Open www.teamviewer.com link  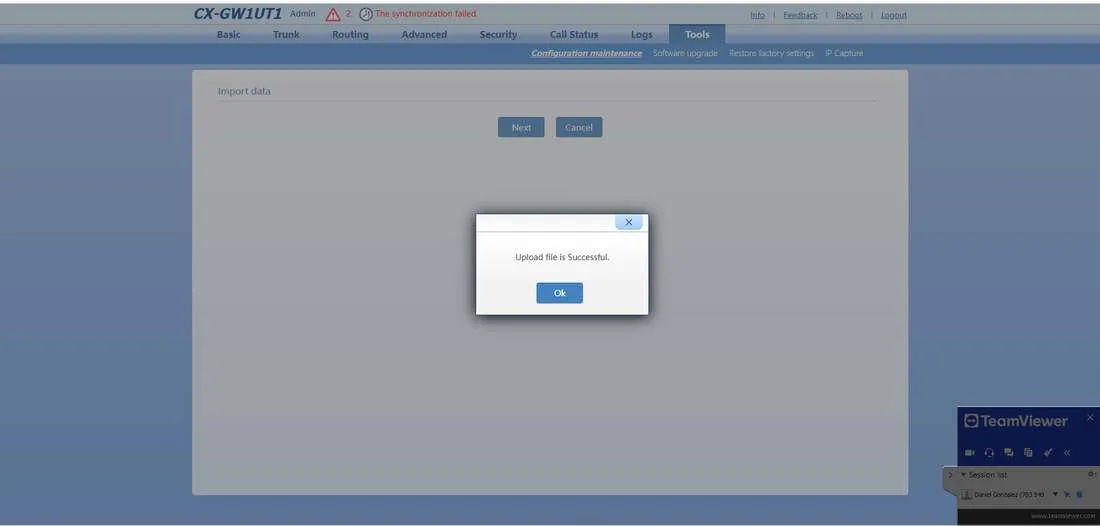1064,515
